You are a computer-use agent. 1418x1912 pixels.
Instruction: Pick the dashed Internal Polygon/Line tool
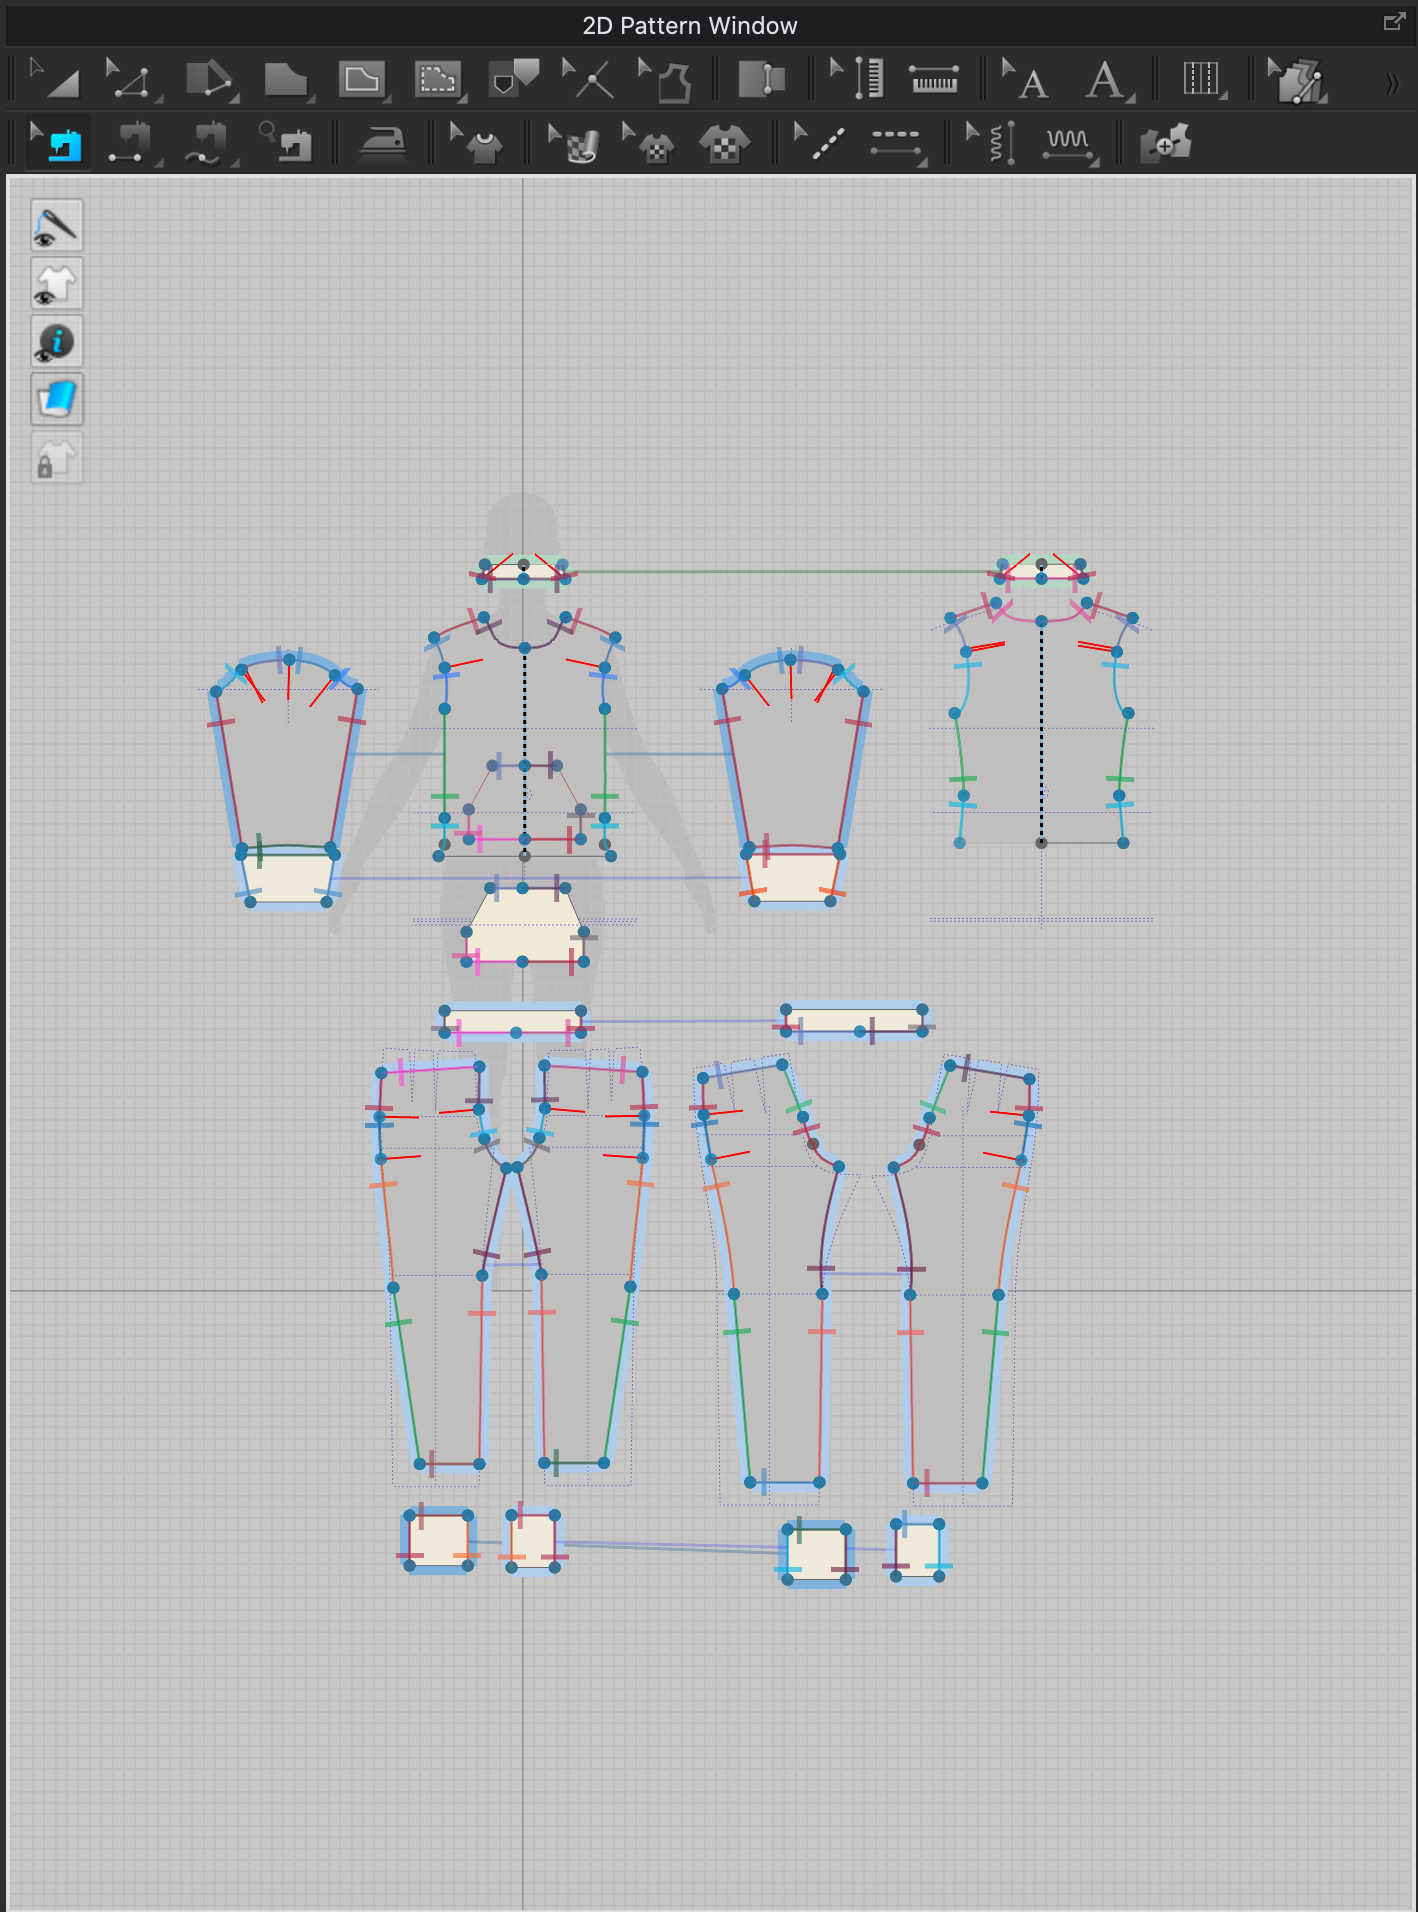[x=438, y=80]
